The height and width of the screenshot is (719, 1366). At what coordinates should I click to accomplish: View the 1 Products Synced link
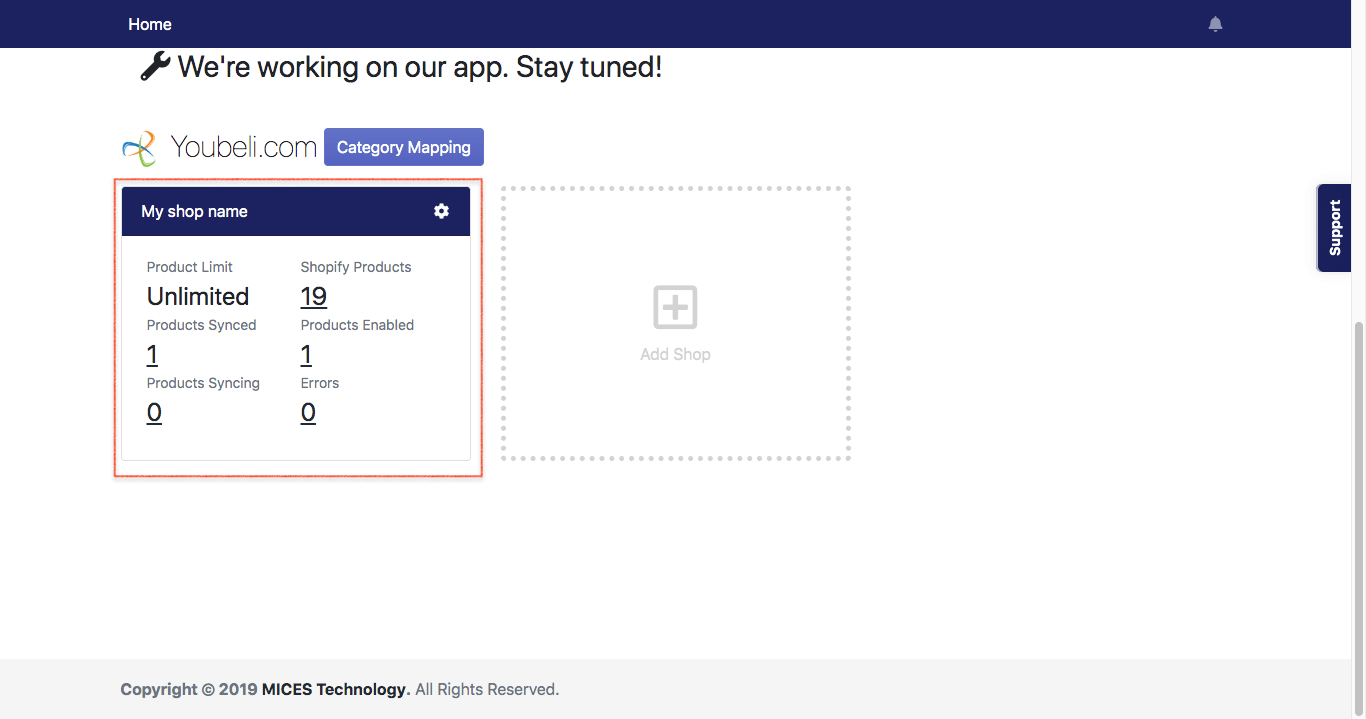click(152, 354)
